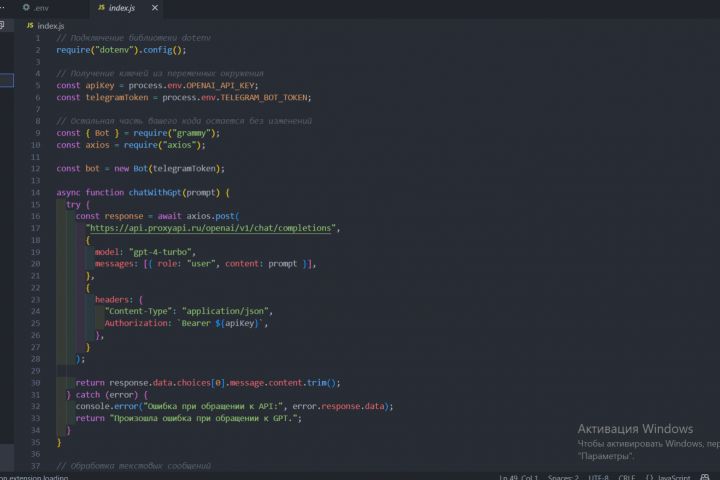This screenshot has height=480, width=720.
Task: Close the index.js tab
Action: tap(155, 8)
